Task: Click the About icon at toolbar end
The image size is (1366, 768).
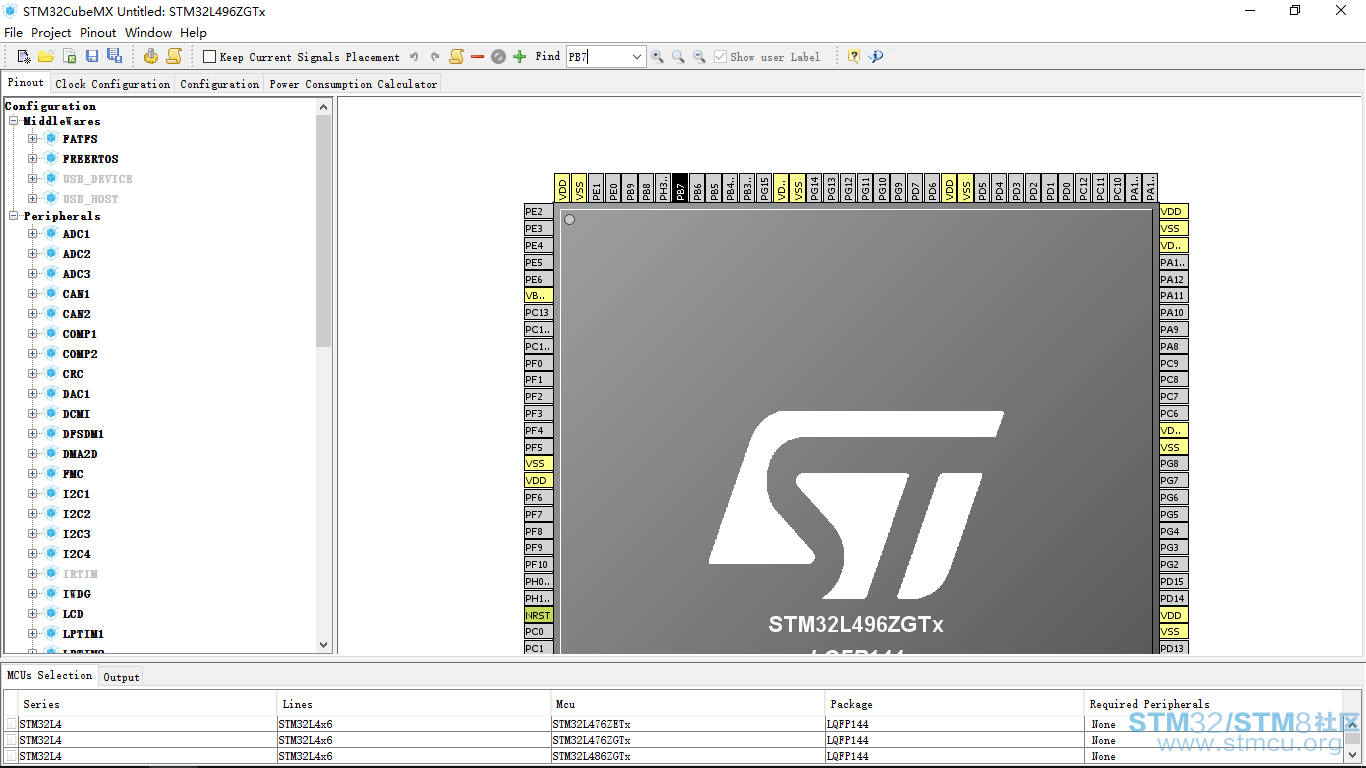Action: [876, 57]
